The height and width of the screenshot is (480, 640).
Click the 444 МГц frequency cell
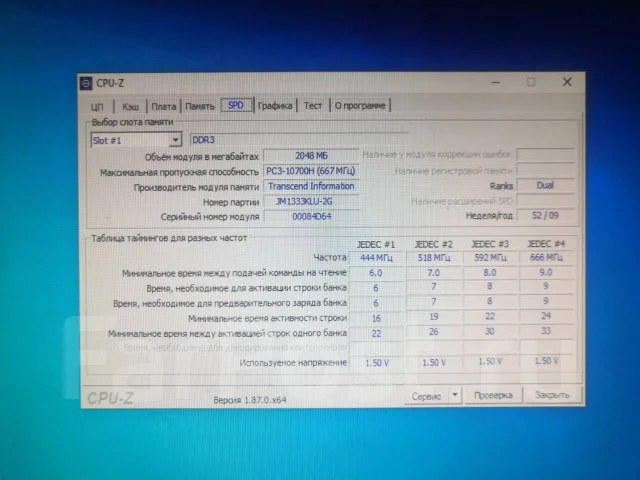(376, 258)
